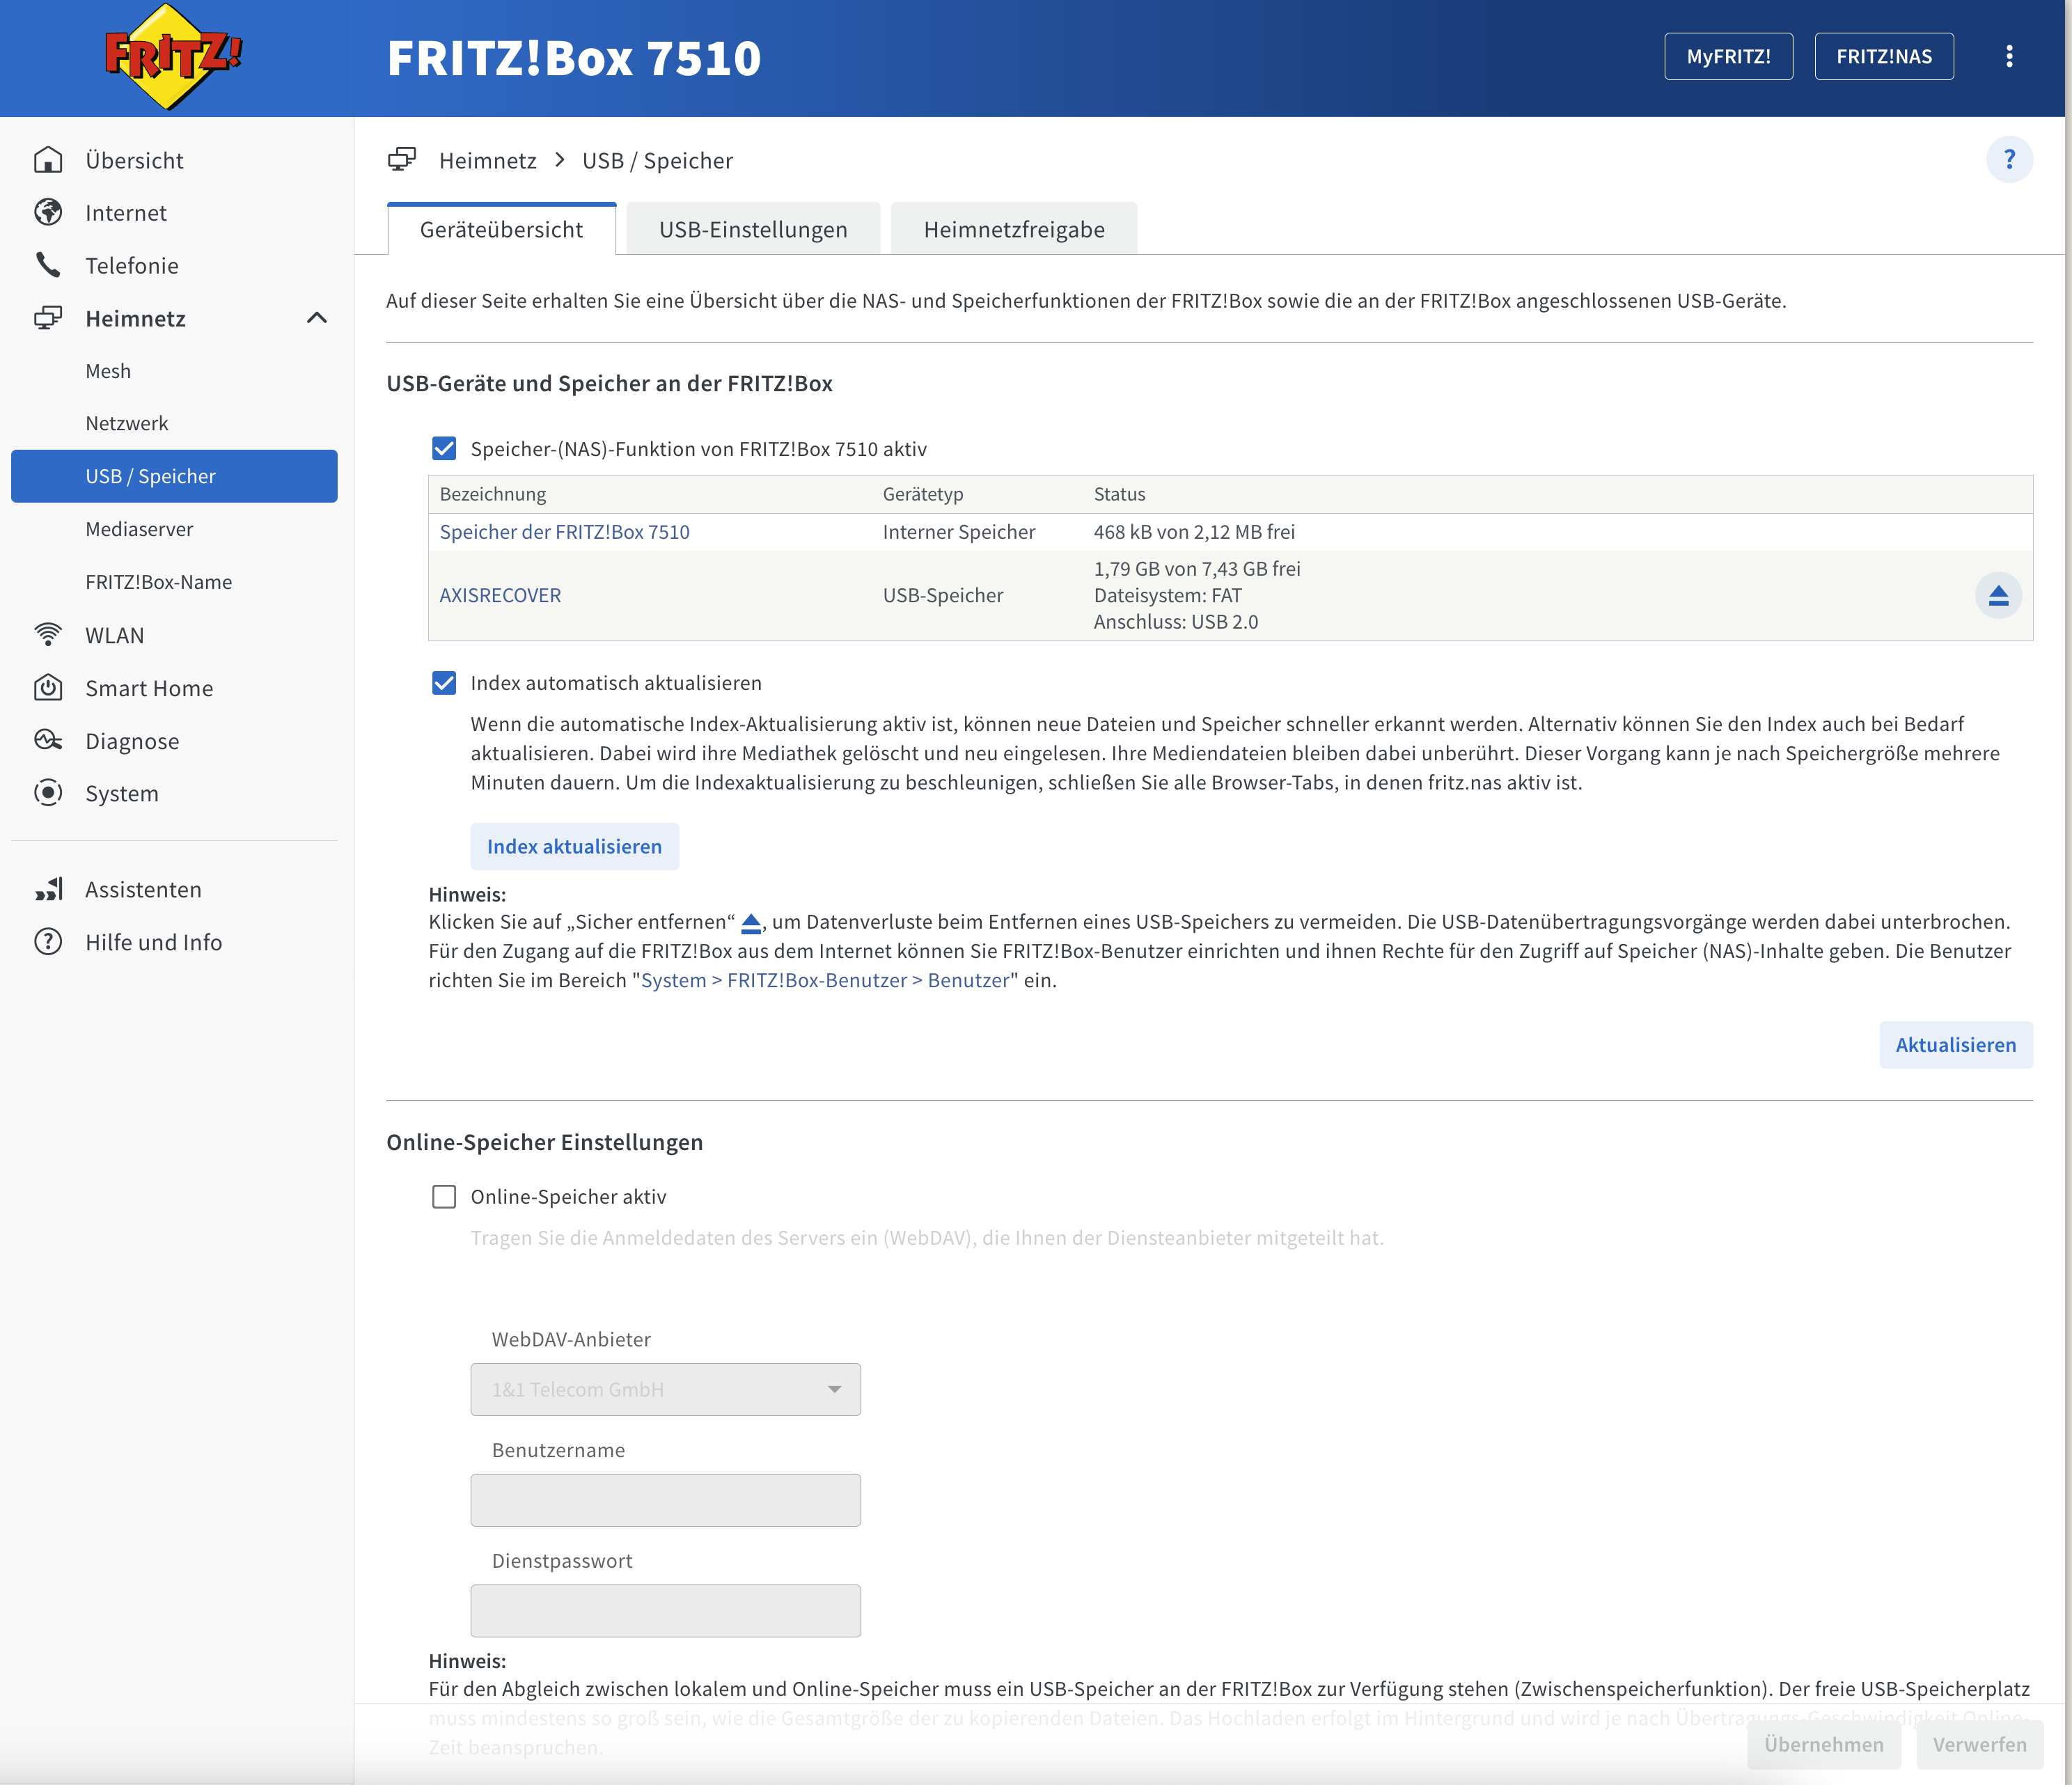This screenshot has width=2072, height=1785.
Task: Click the Internet globe icon
Action: point(48,213)
